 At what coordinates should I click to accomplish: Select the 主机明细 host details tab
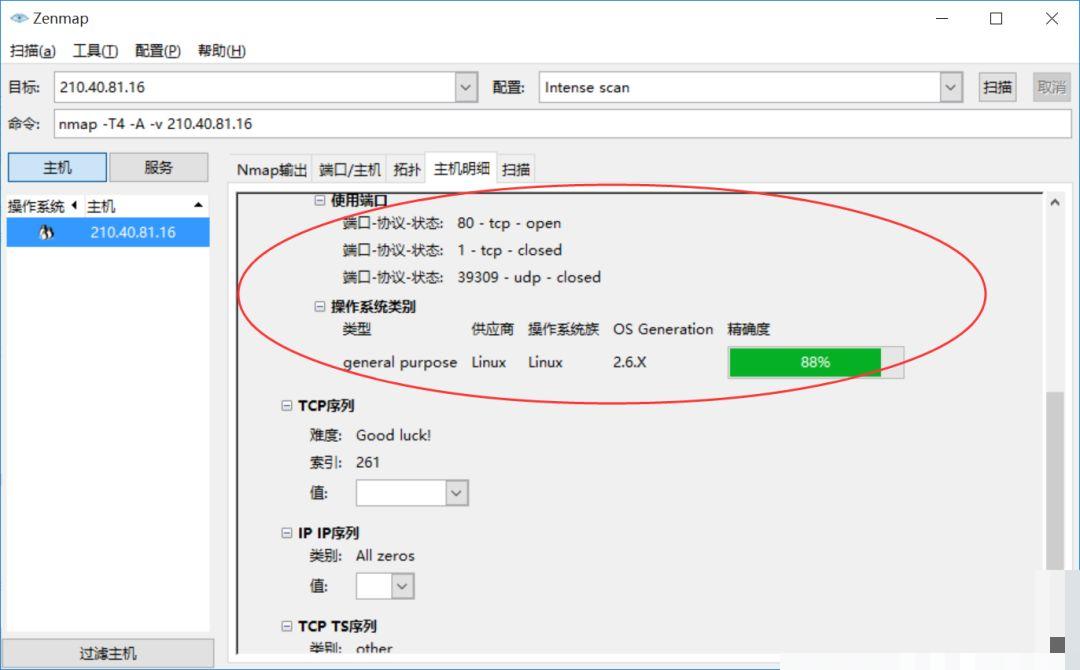point(461,168)
